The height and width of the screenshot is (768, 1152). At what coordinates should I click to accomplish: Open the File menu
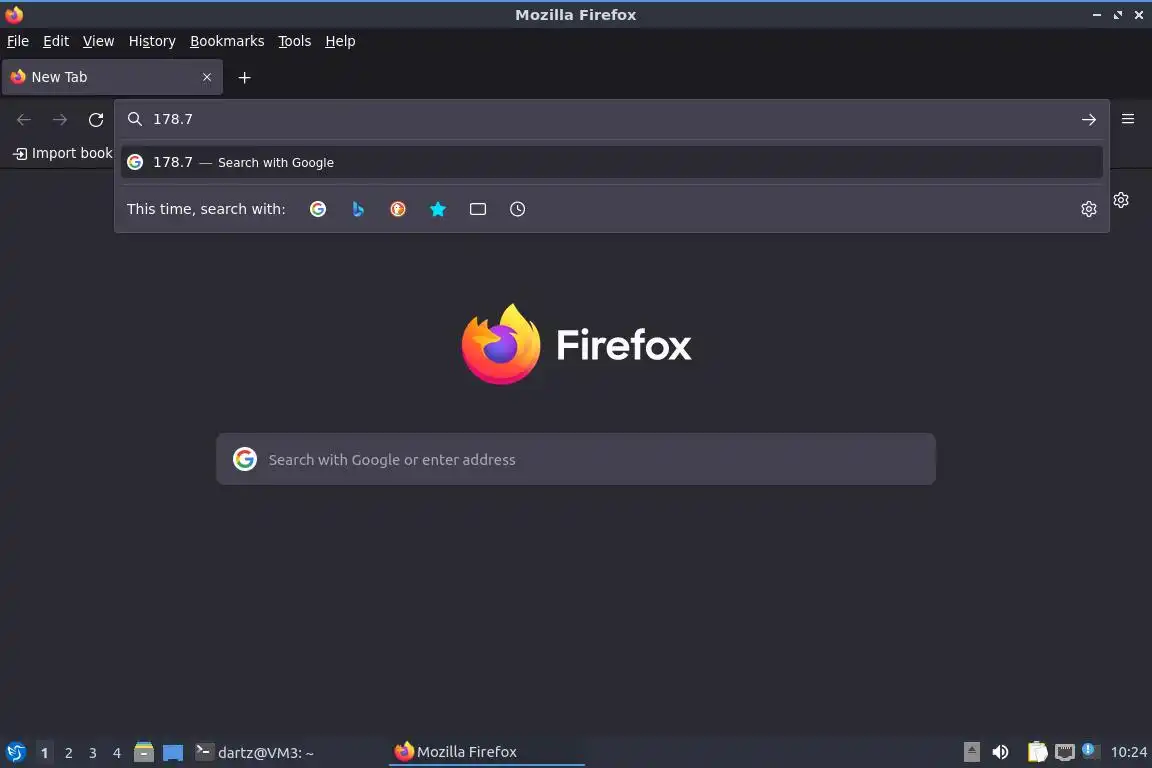pyautogui.click(x=18, y=41)
